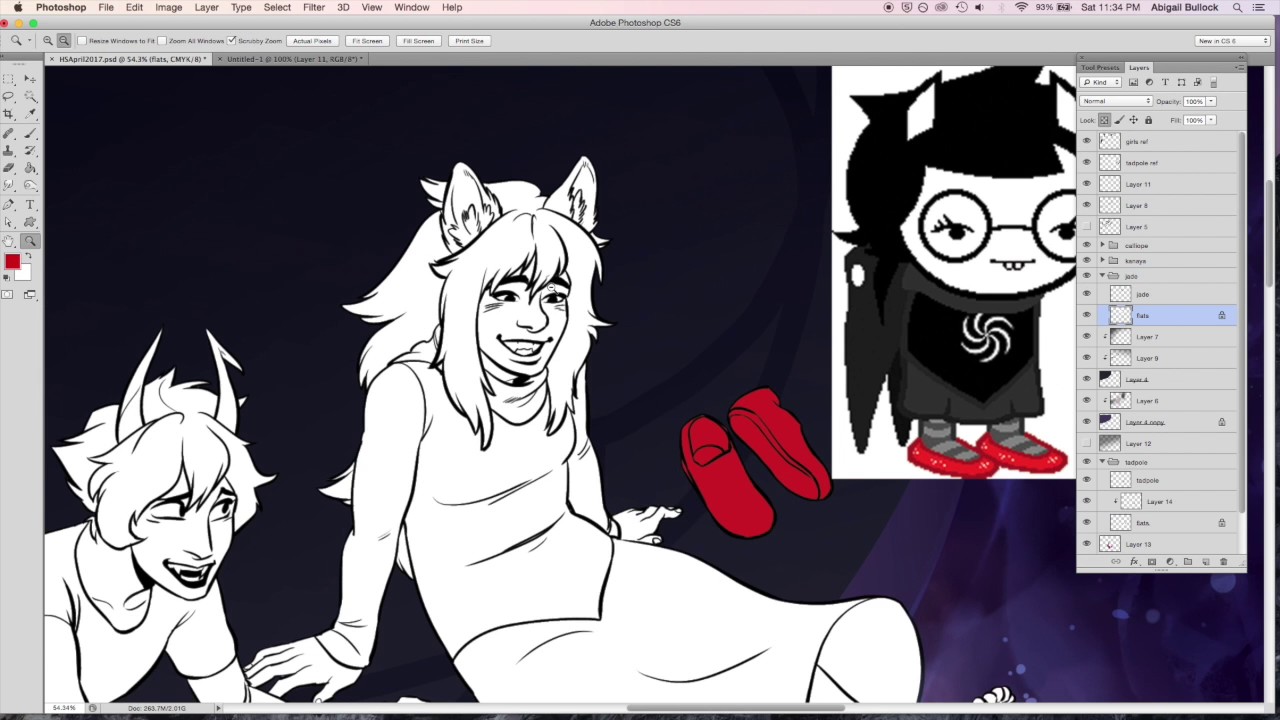
Task: Open the Select menu
Action: click(x=277, y=7)
